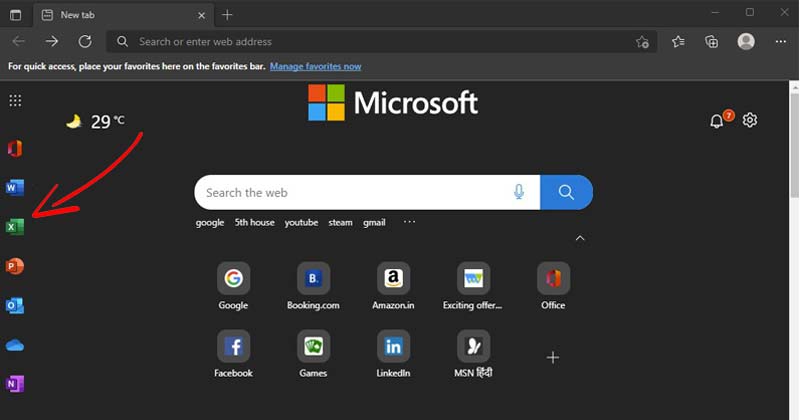Open the Collections panel

click(711, 42)
